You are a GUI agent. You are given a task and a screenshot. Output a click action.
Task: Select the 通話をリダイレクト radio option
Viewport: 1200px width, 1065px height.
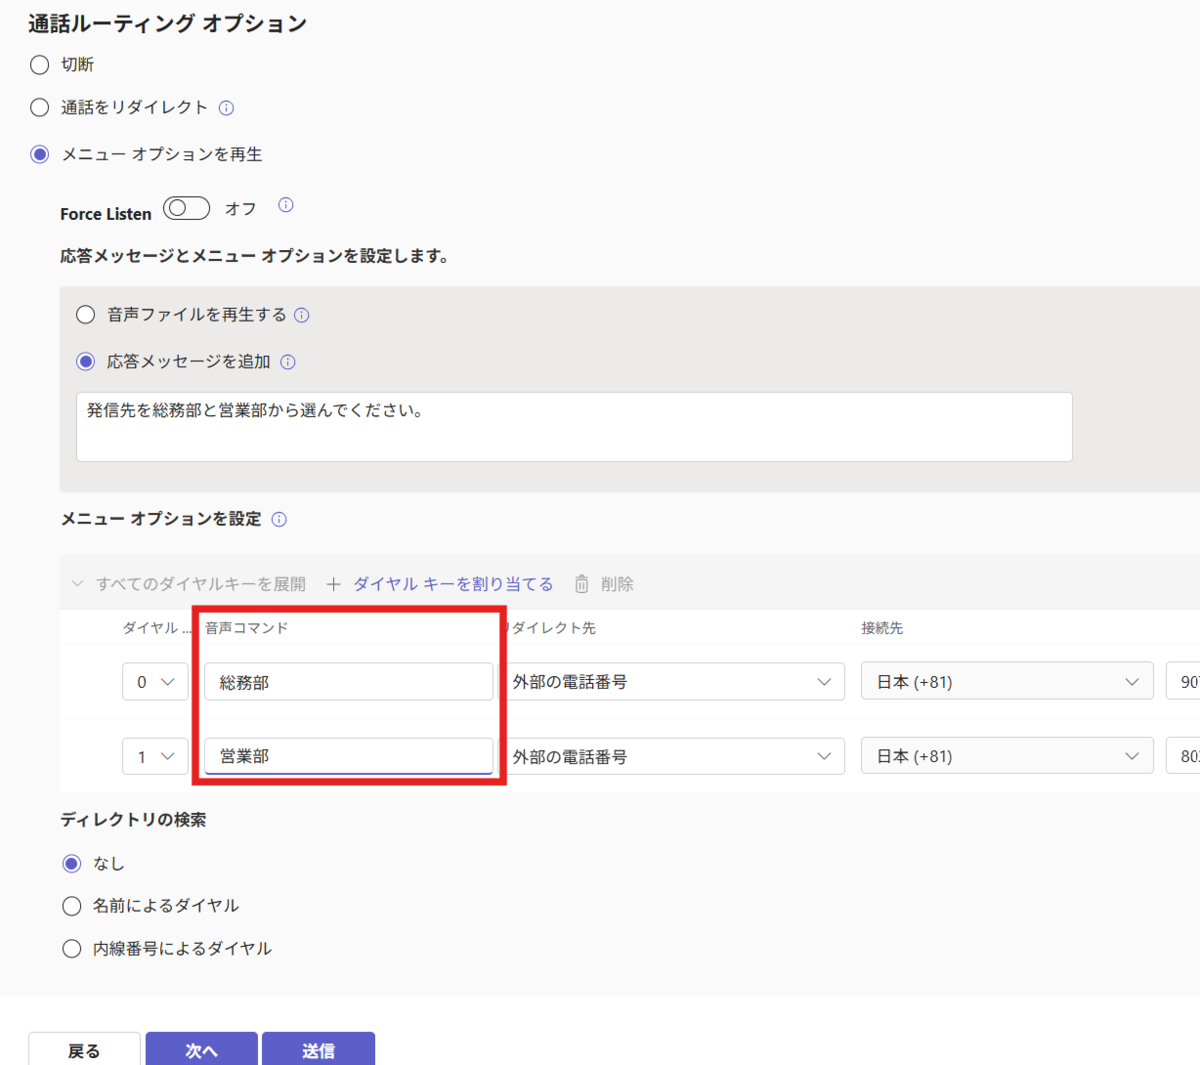pos(39,107)
